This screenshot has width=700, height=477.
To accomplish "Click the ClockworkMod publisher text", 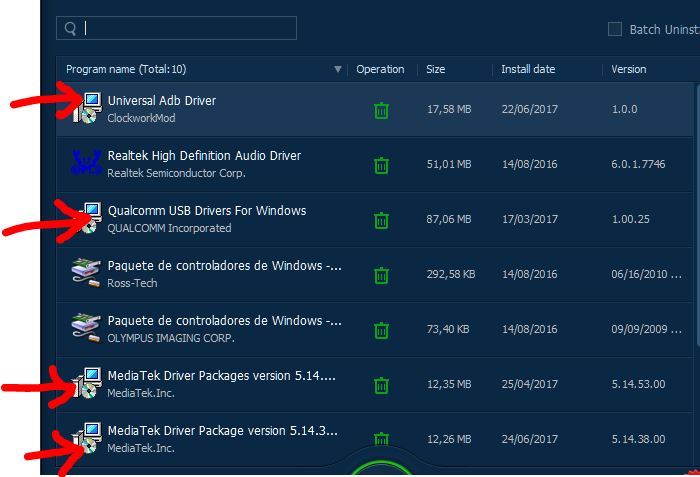I will coord(141,118).
